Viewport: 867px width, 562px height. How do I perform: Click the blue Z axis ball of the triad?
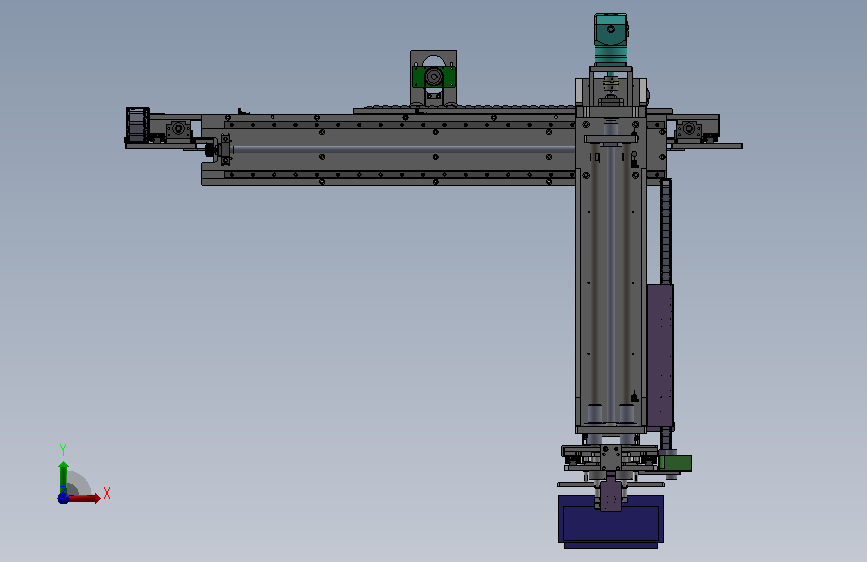coord(64,498)
